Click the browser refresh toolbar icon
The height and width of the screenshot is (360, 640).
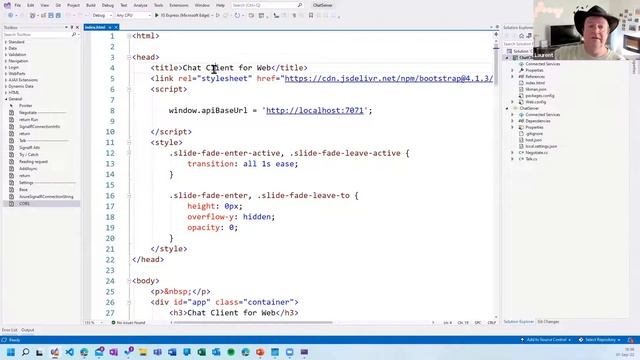pyautogui.click(x=237, y=15)
